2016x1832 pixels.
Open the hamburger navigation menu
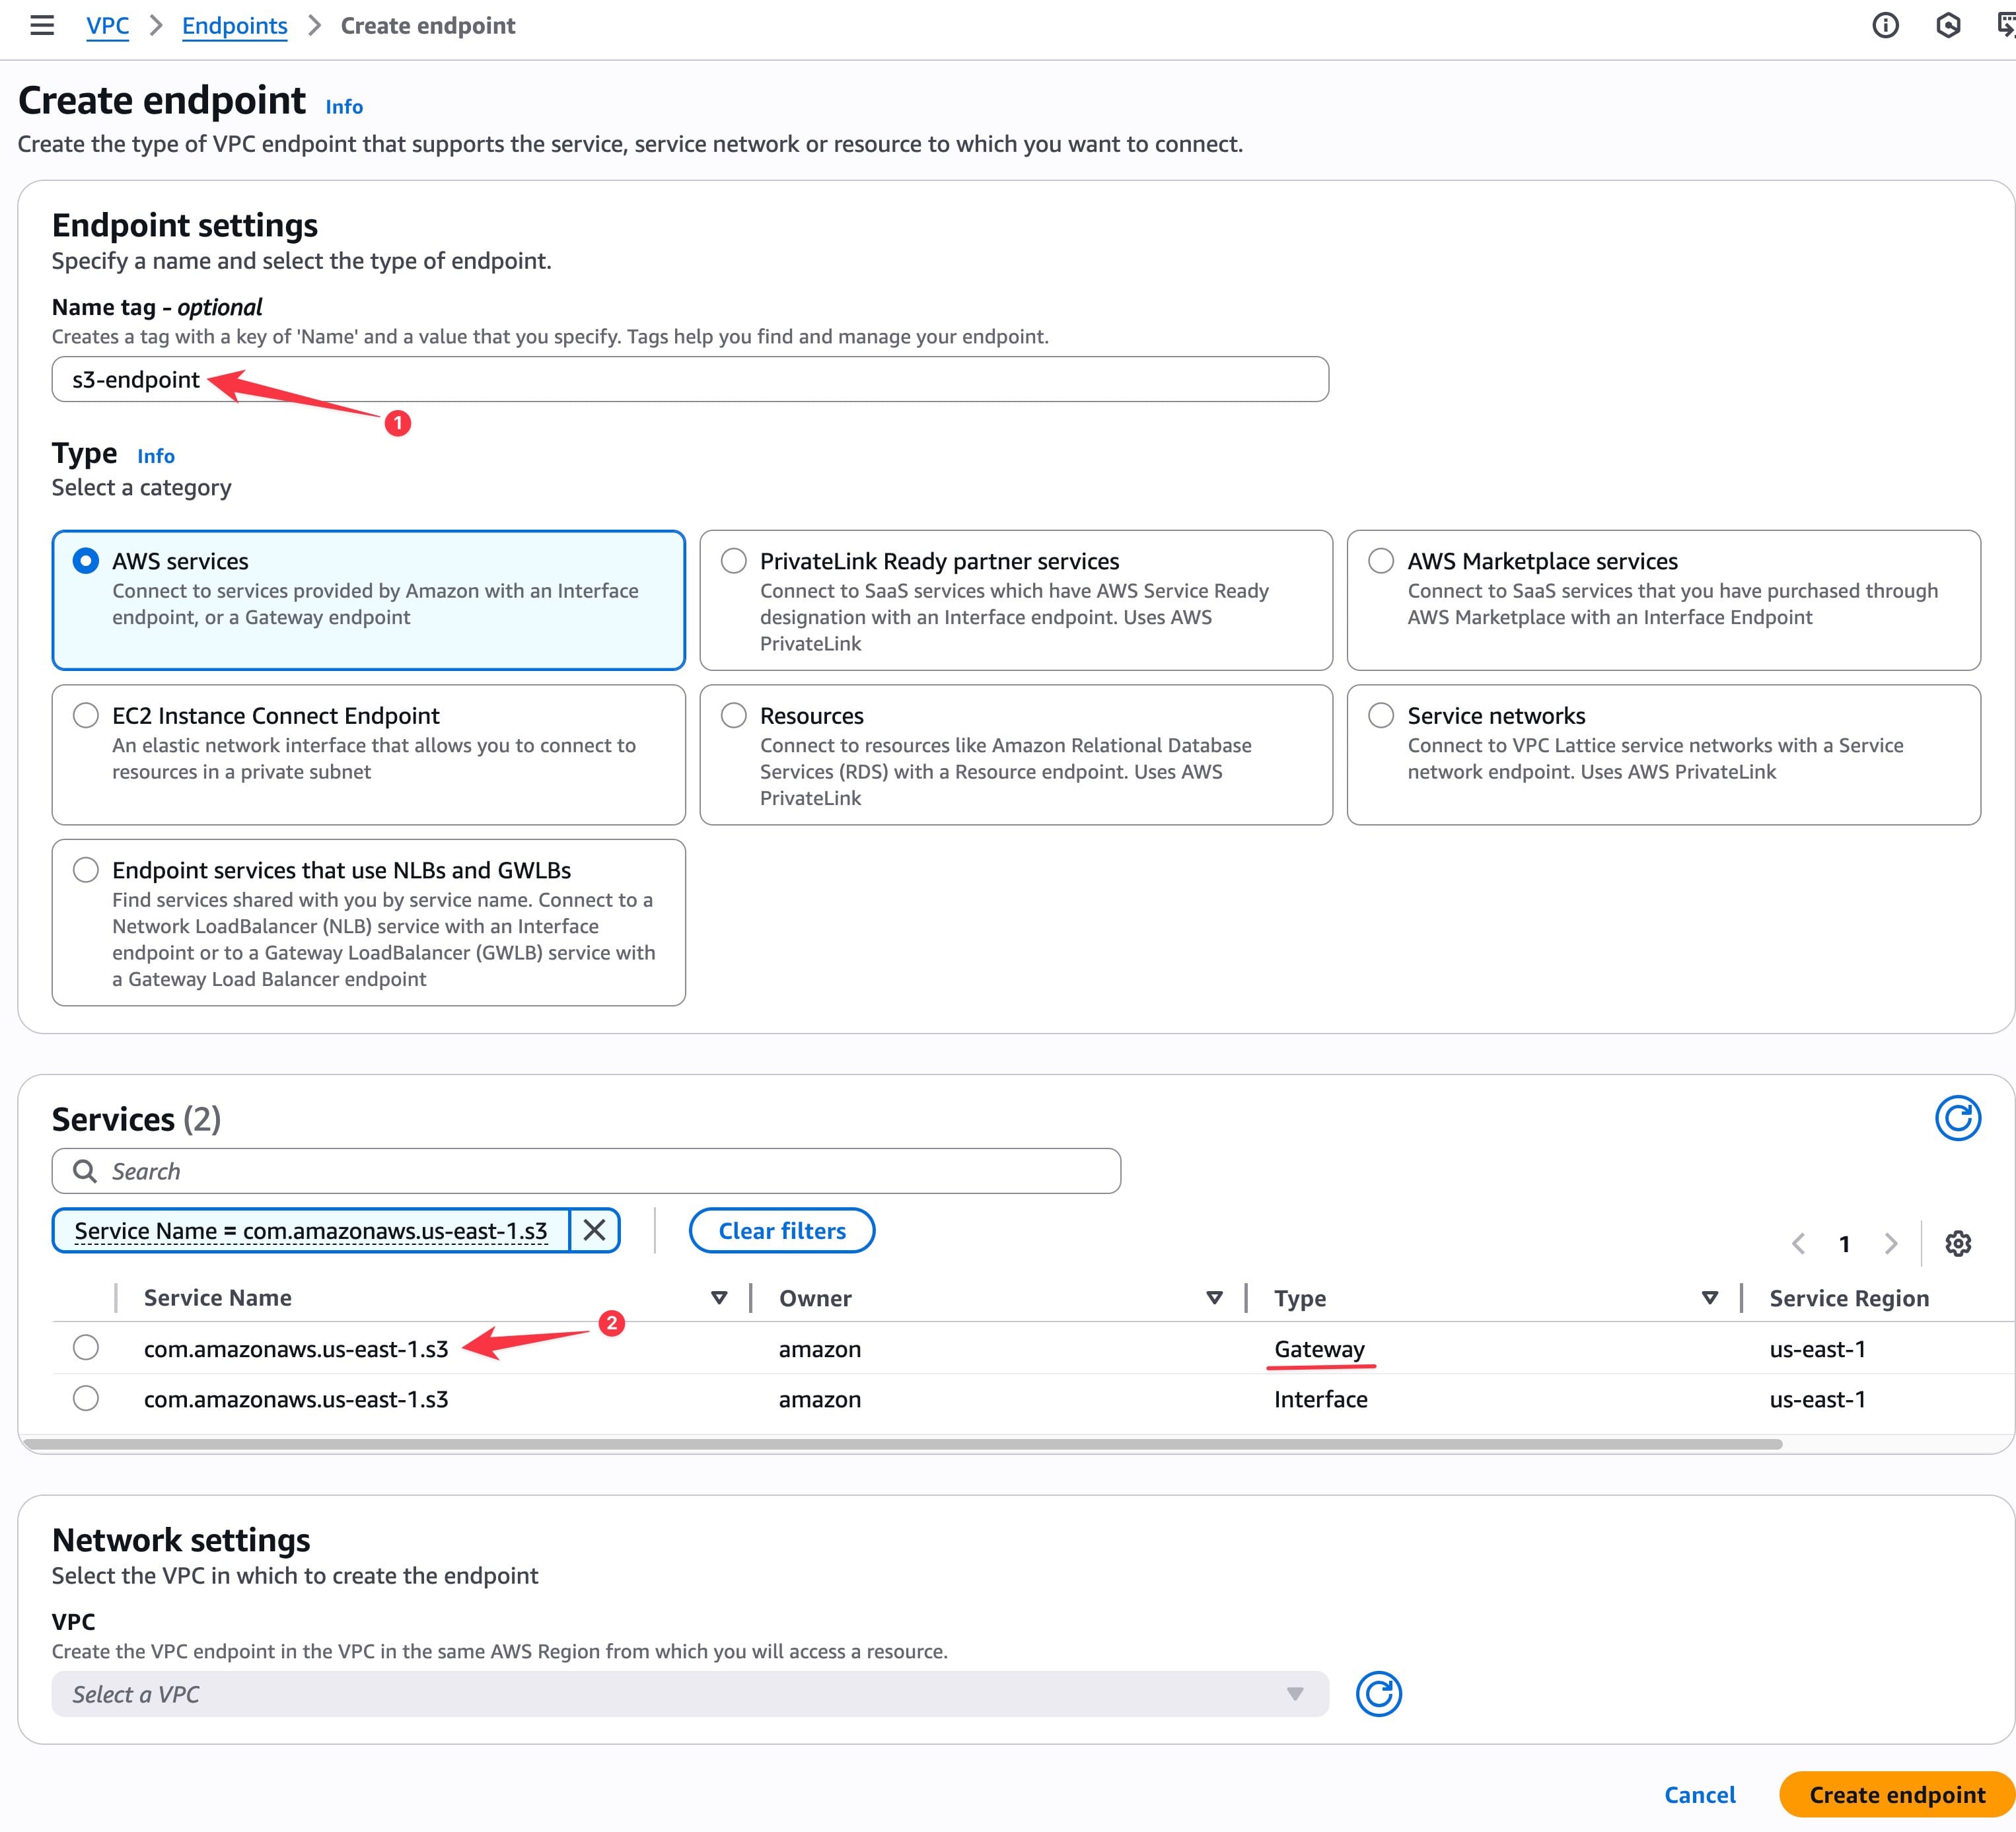(42, 26)
